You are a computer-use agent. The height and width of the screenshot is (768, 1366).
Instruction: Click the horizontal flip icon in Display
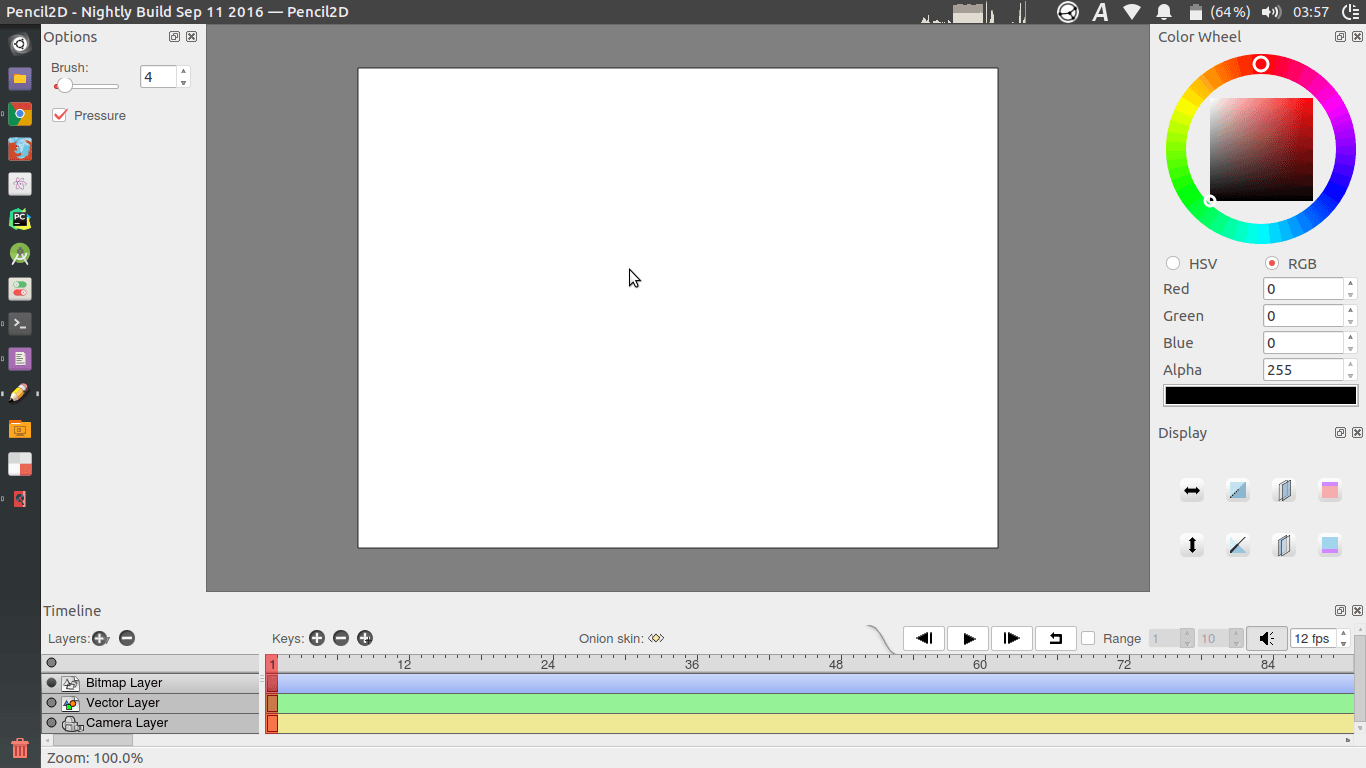click(1191, 491)
